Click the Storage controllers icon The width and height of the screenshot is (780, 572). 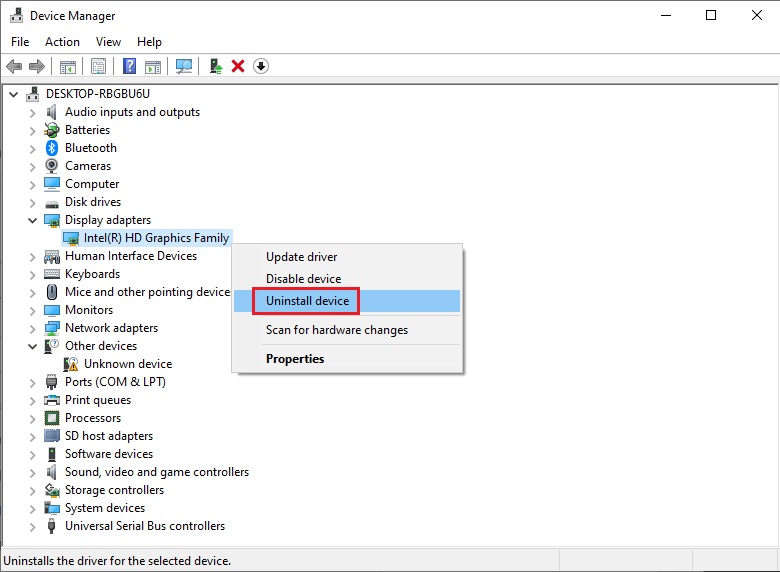(x=52, y=490)
